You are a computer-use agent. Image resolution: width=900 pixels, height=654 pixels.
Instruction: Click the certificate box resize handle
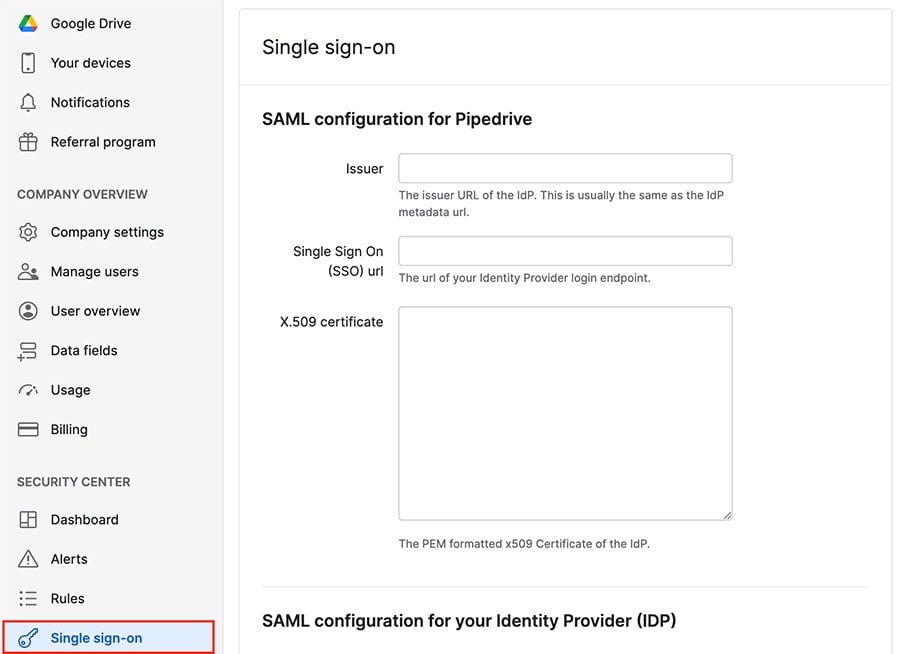tap(727, 515)
